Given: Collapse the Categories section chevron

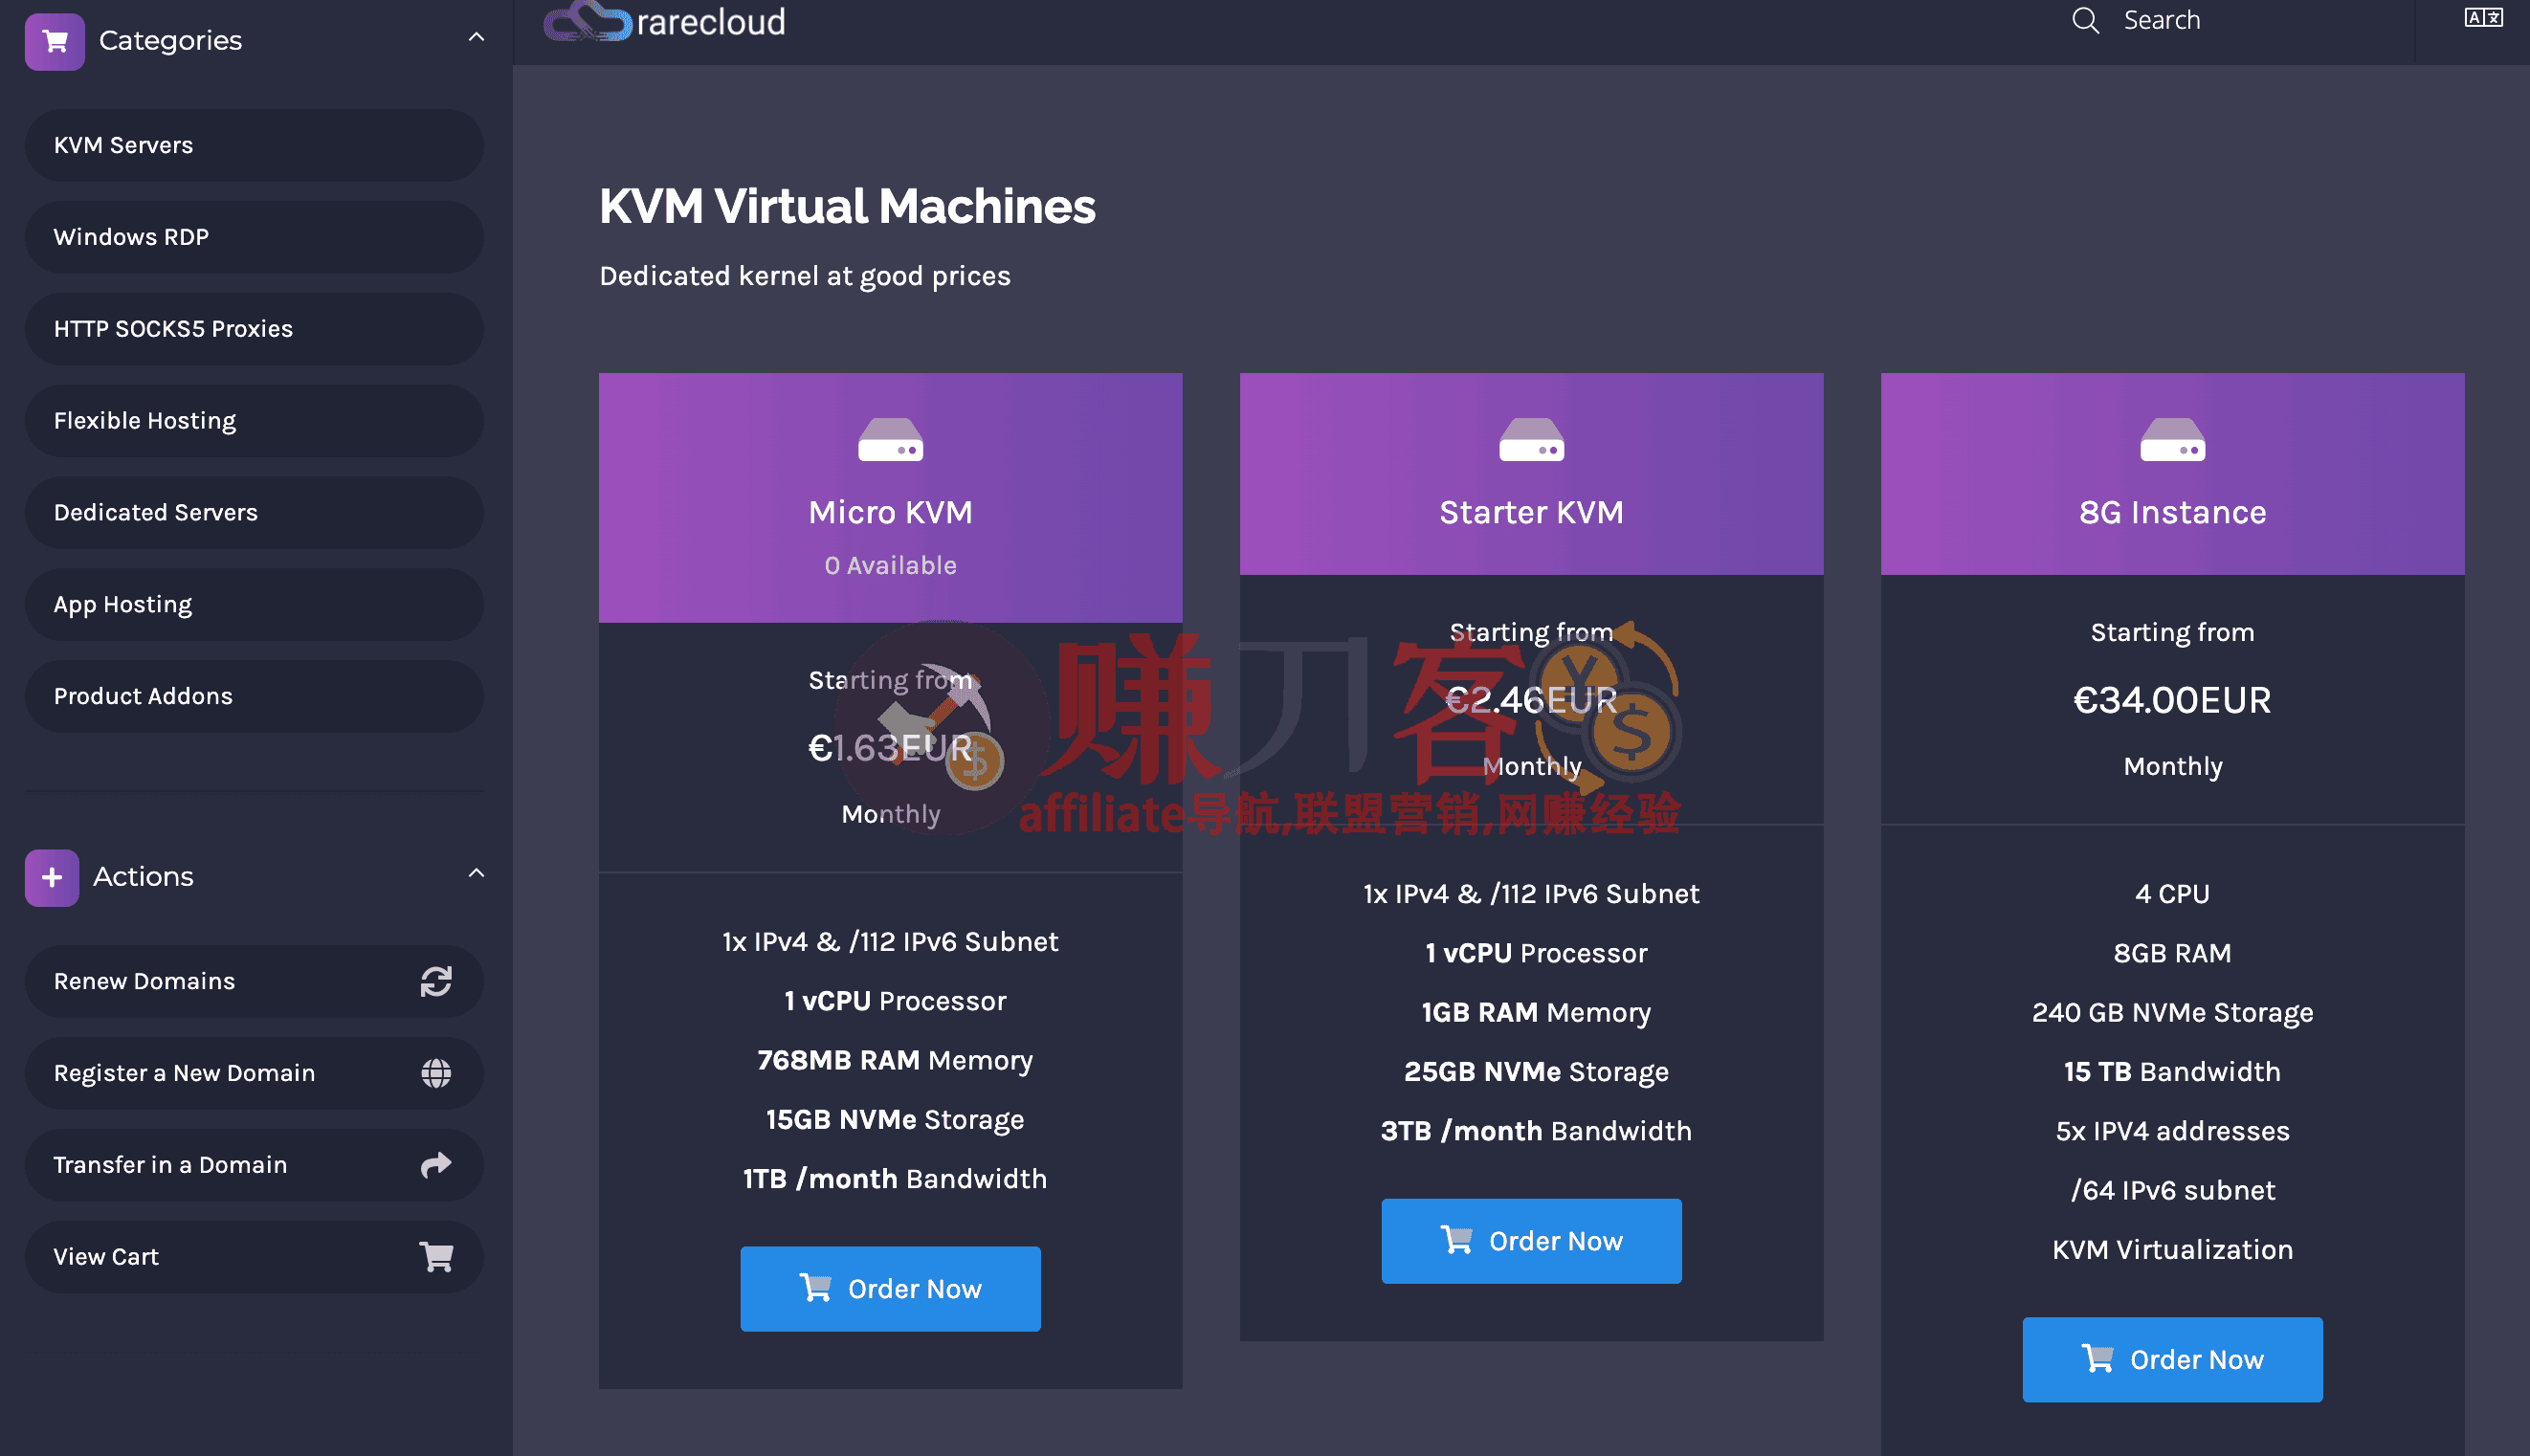Looking at the screenshot, I should (476, 38).
